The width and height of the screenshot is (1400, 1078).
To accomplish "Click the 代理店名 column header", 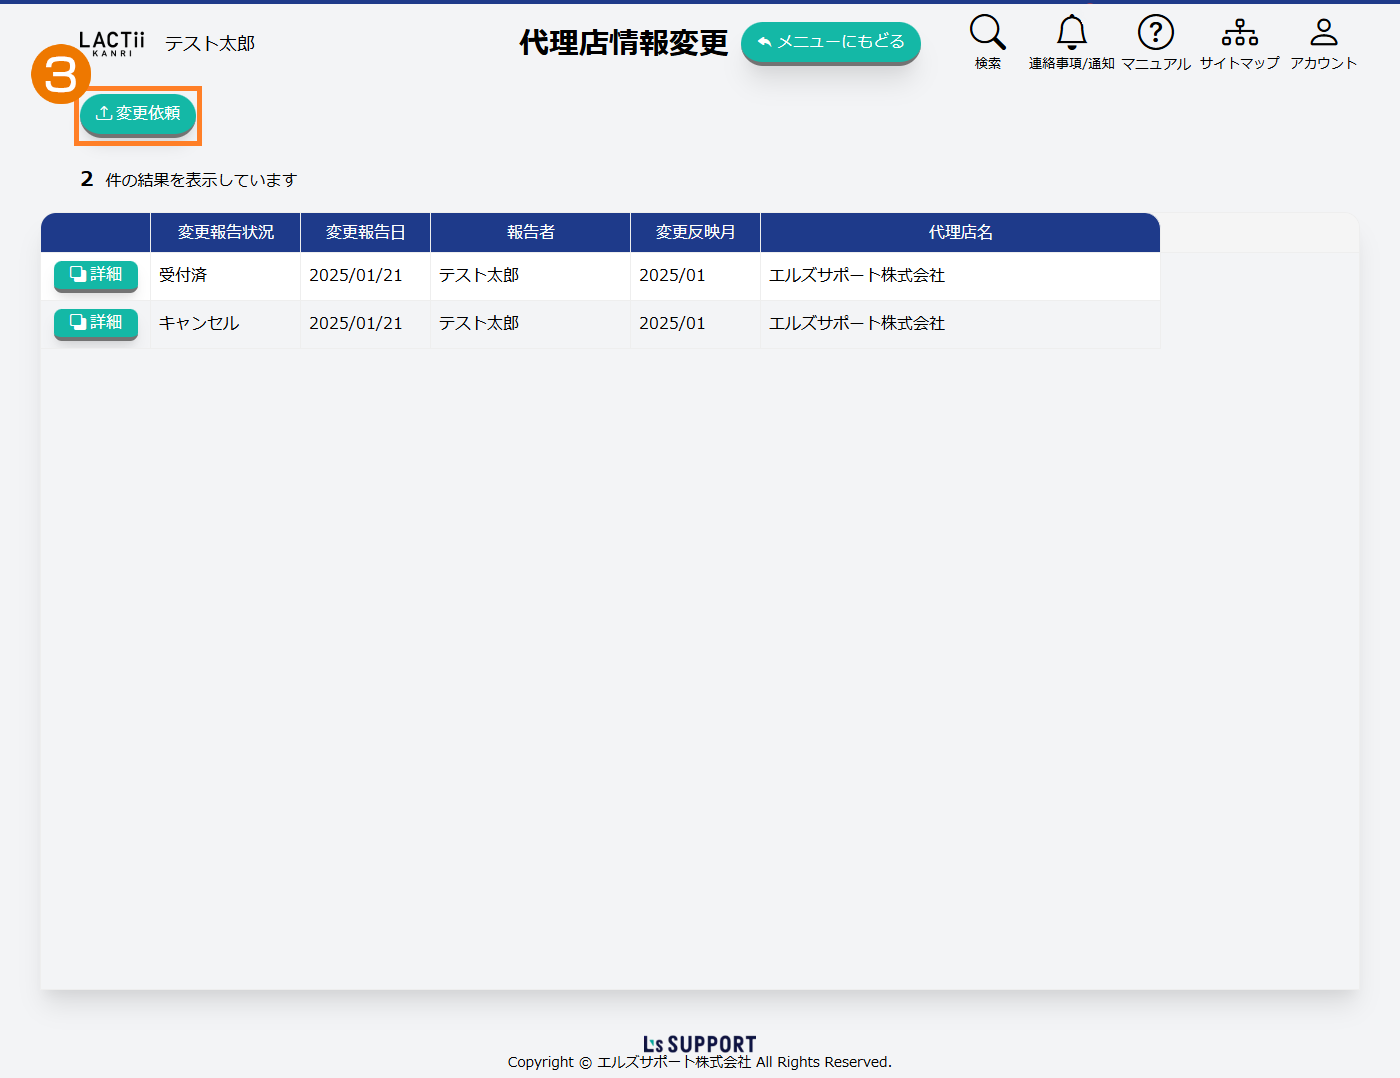I will [x=960, y=232].
